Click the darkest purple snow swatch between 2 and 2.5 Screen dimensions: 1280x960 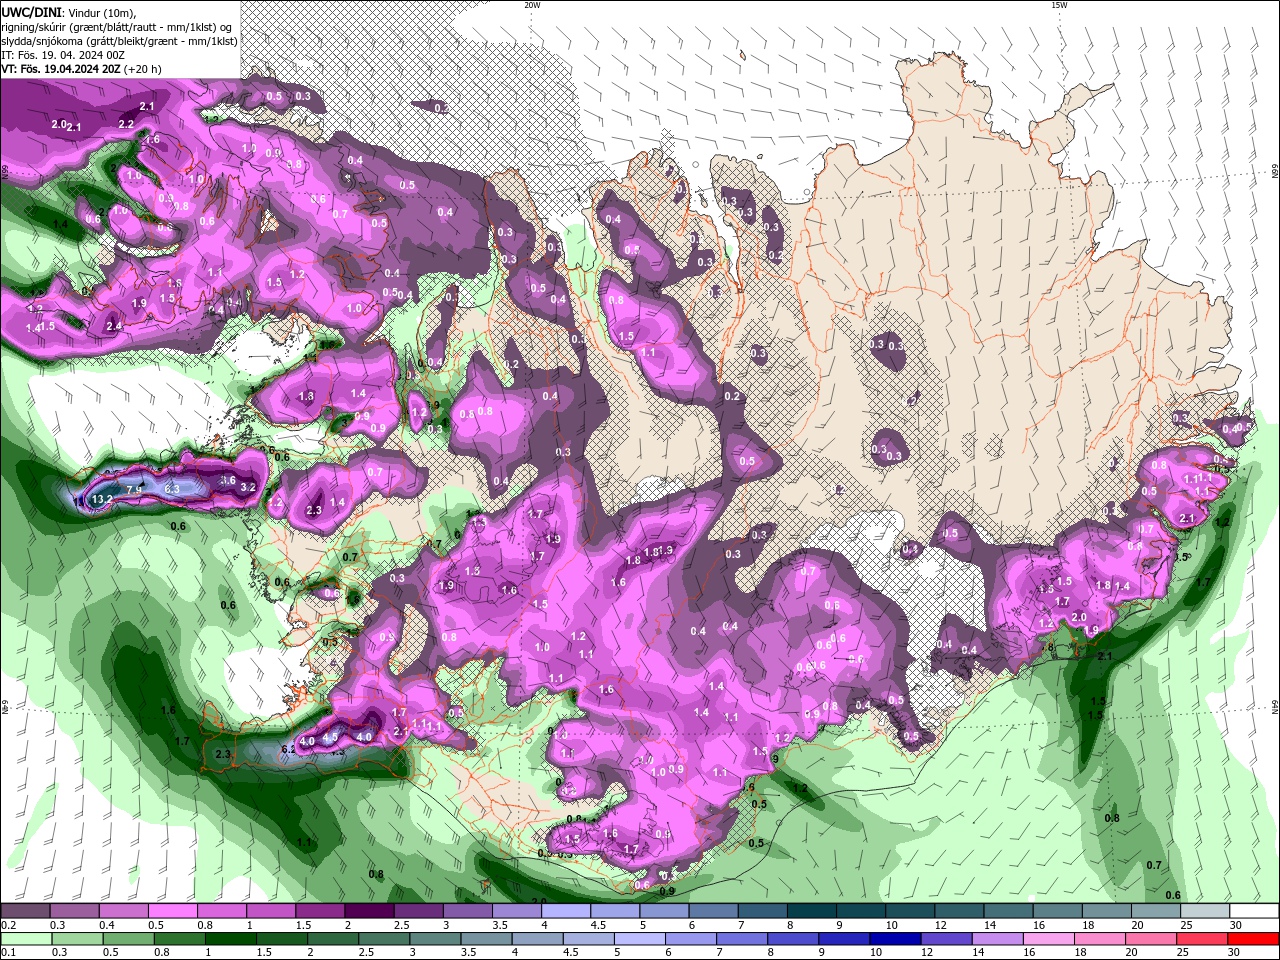[369, 911]
